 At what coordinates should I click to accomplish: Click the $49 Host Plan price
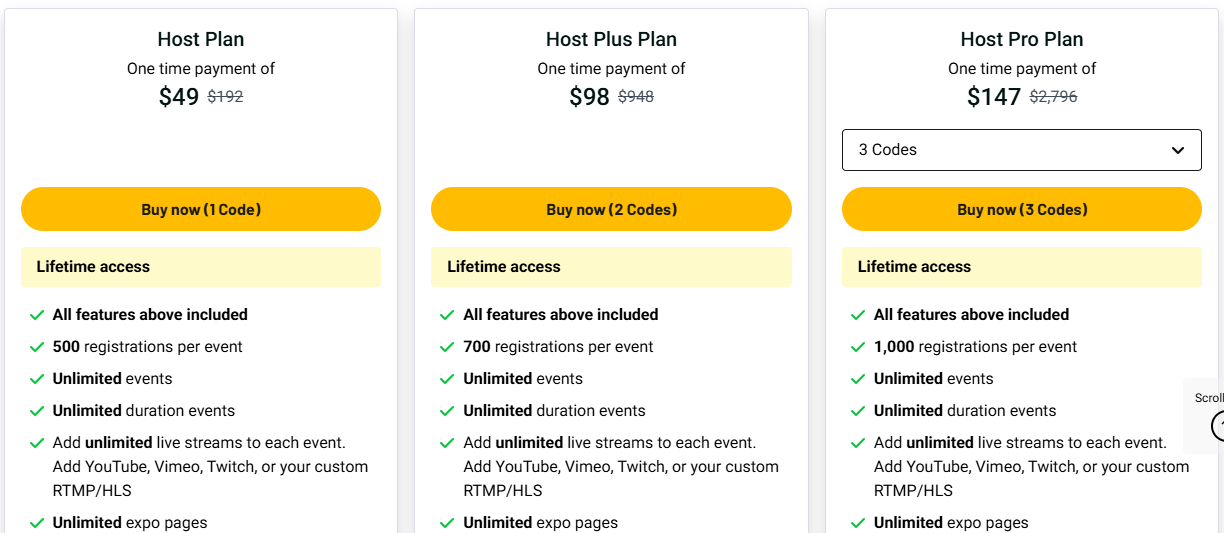tap(179, 97)
